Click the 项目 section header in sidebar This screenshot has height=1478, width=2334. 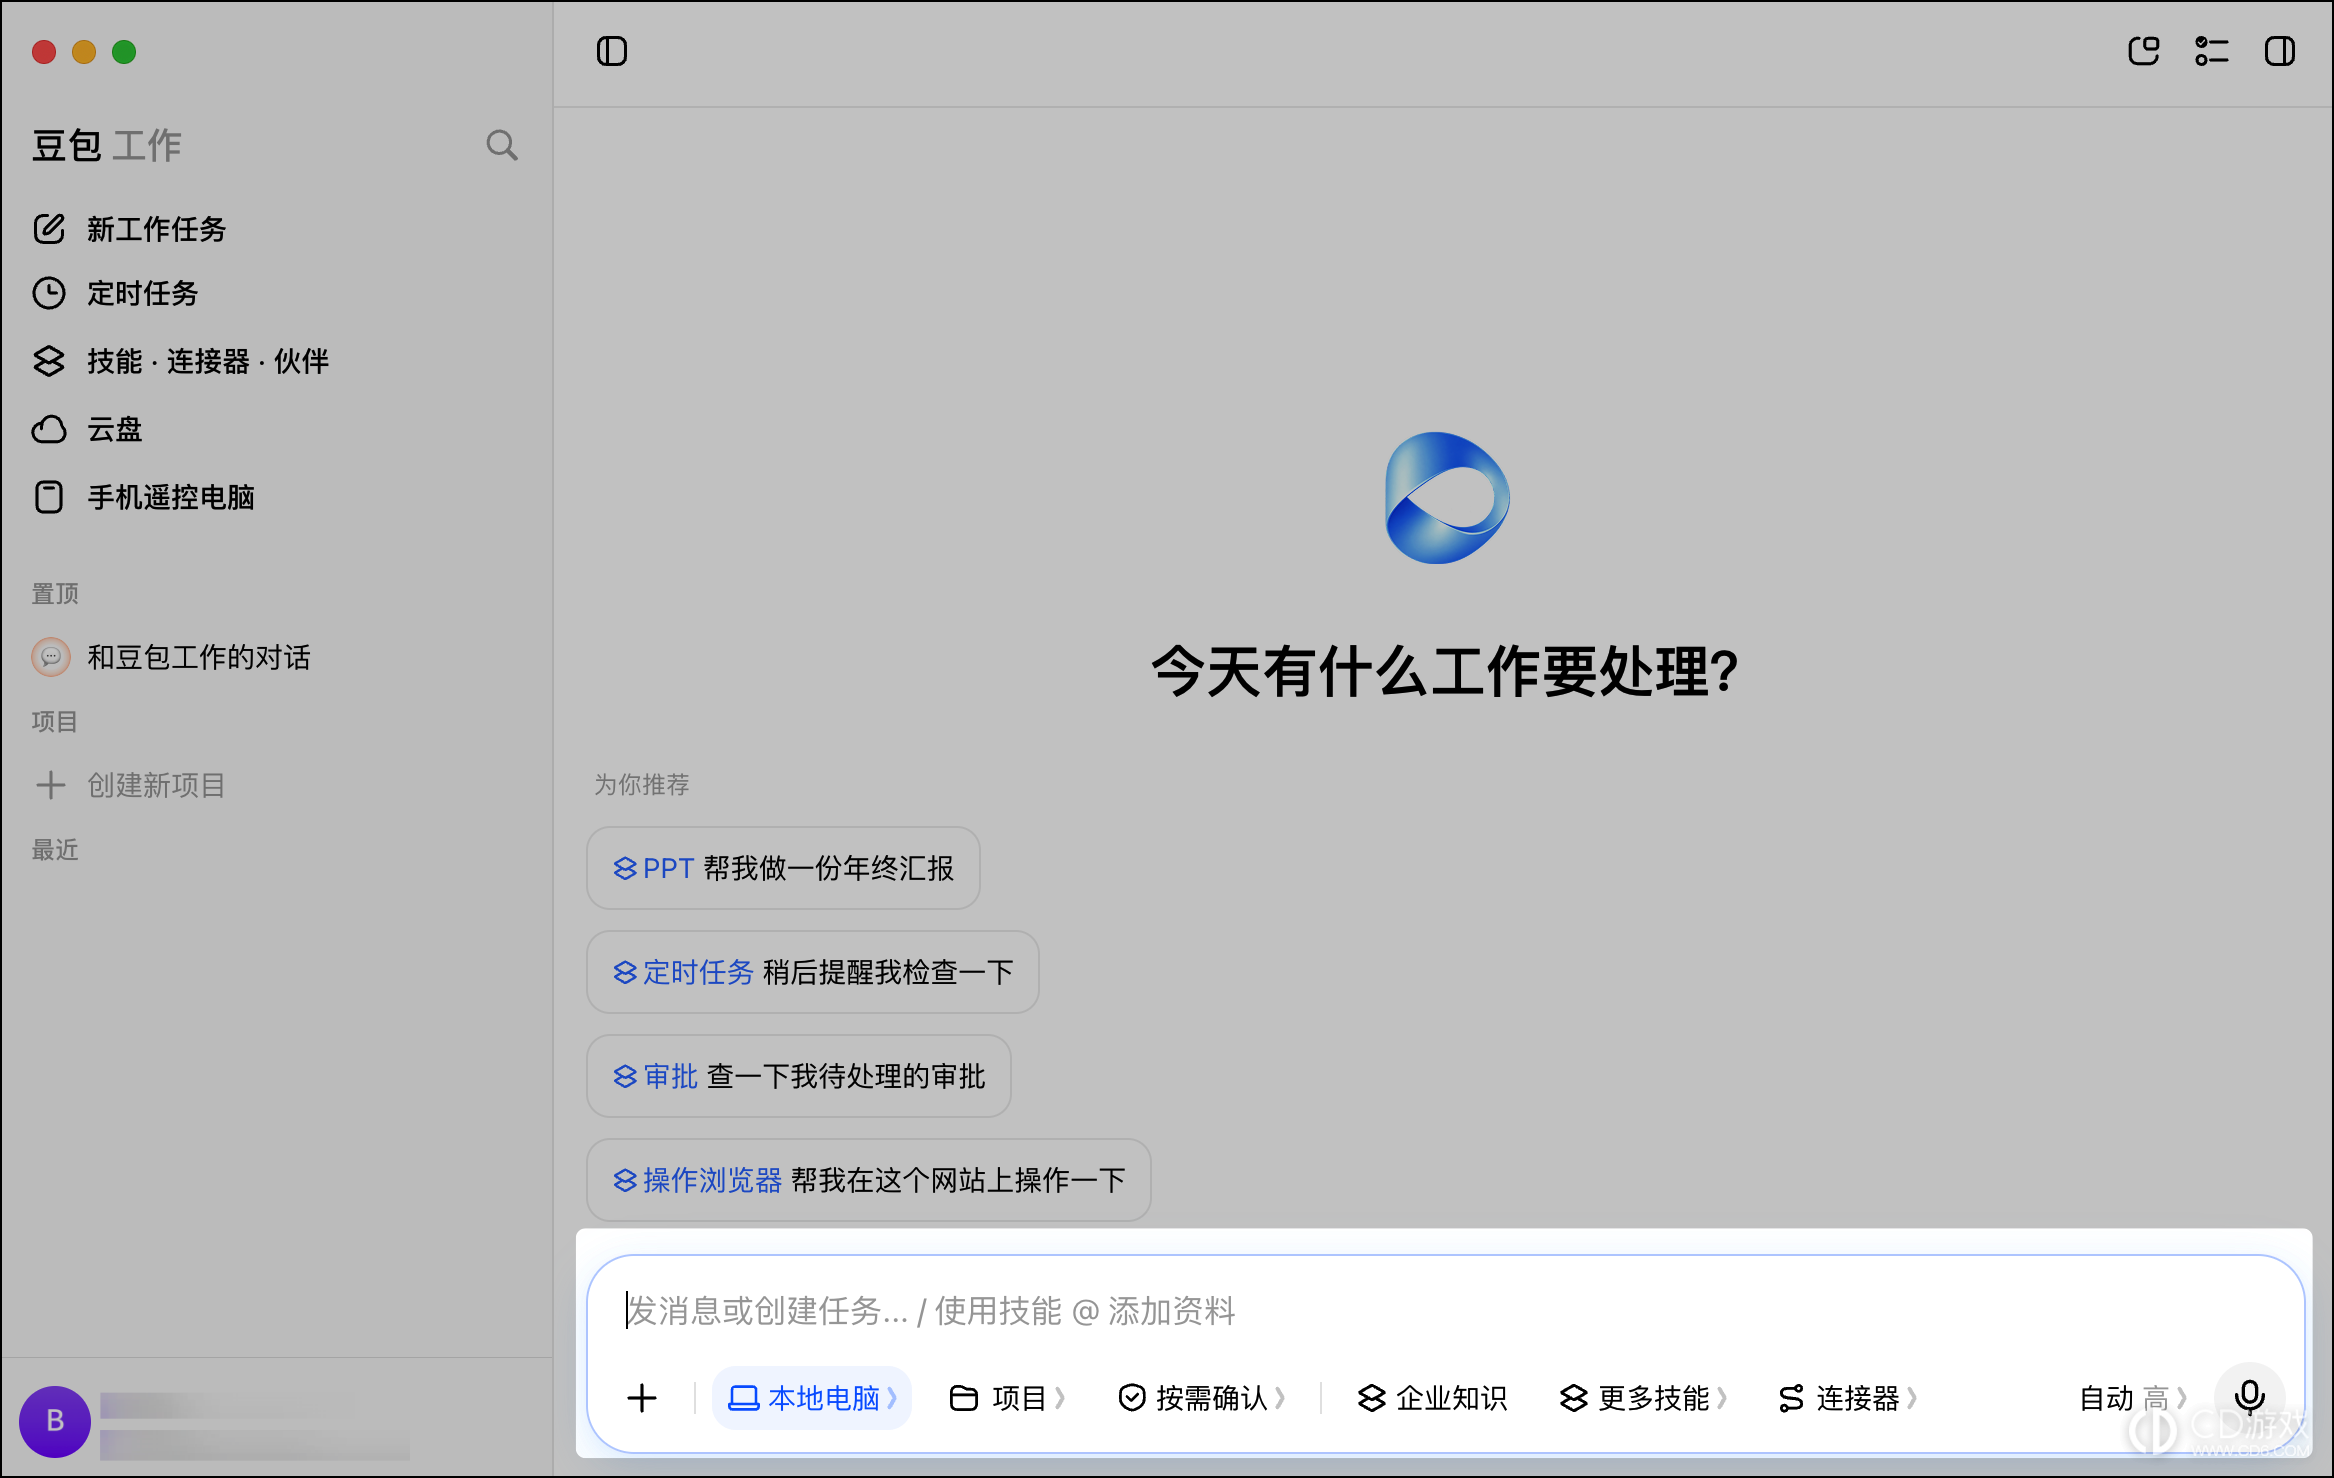(55, 721)
